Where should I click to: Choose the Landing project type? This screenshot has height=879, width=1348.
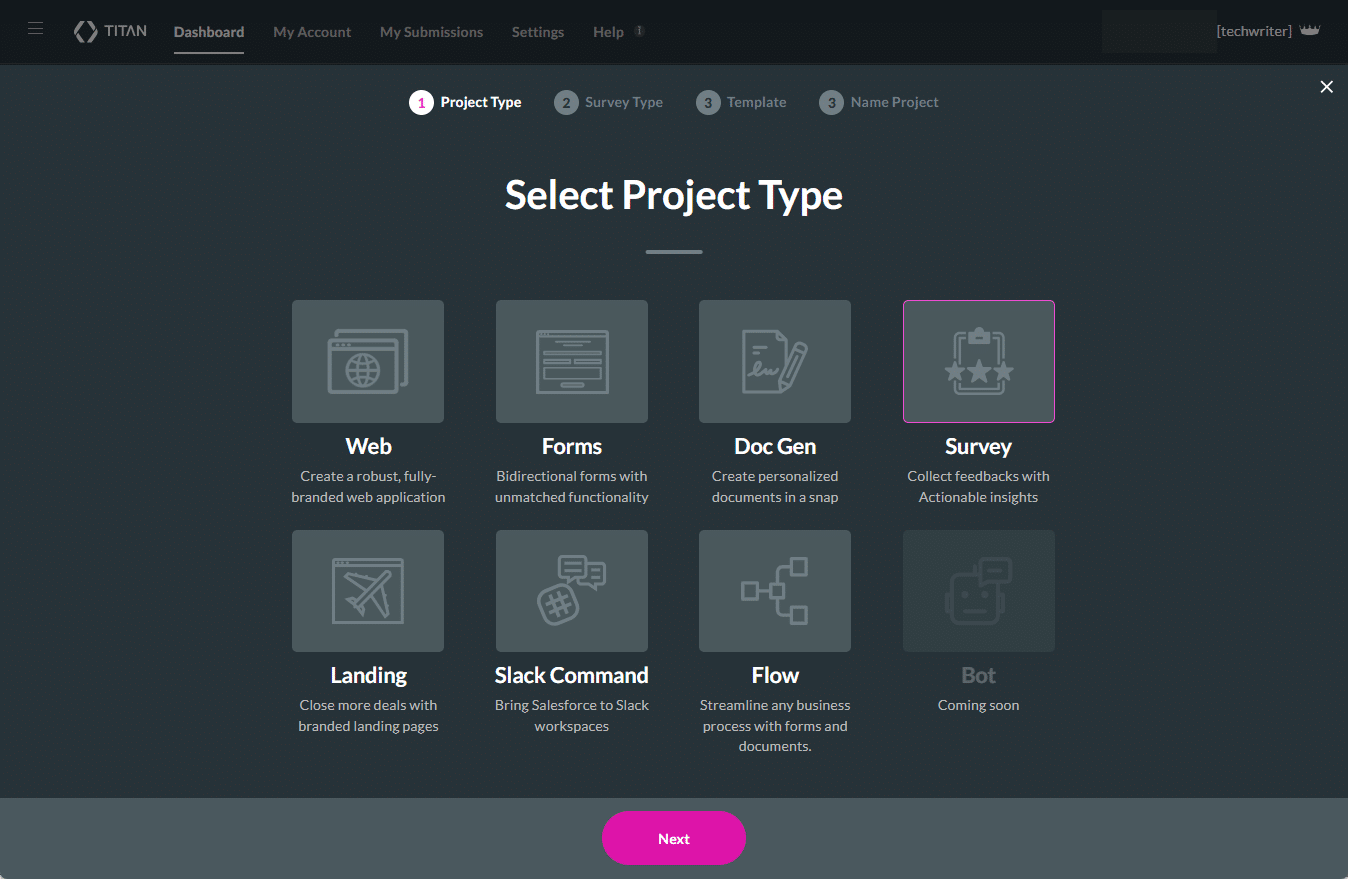(368, 591)
